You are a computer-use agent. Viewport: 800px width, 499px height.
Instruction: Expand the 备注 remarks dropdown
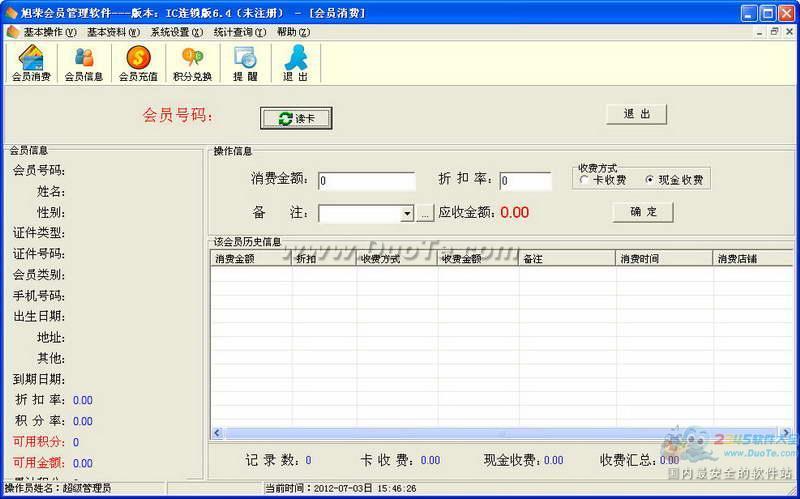click(x=407, y=213)
